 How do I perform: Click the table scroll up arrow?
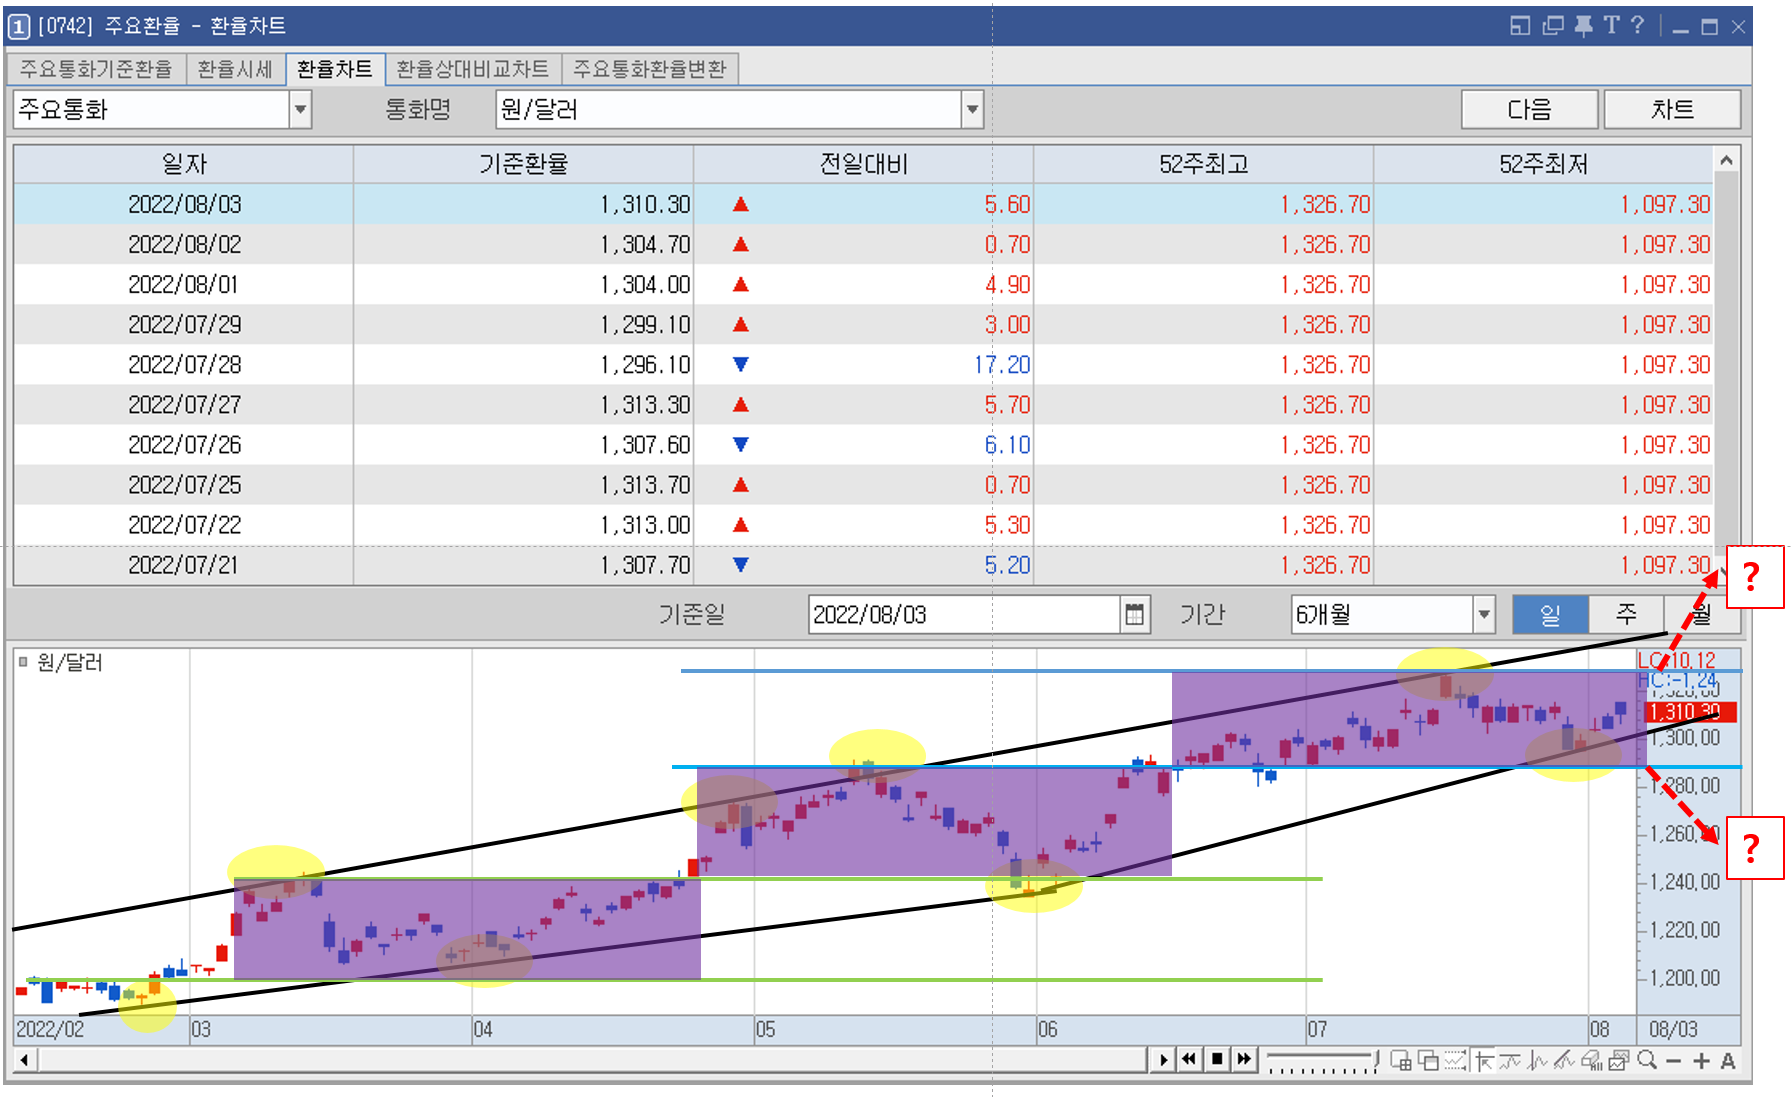(1726, 160)
